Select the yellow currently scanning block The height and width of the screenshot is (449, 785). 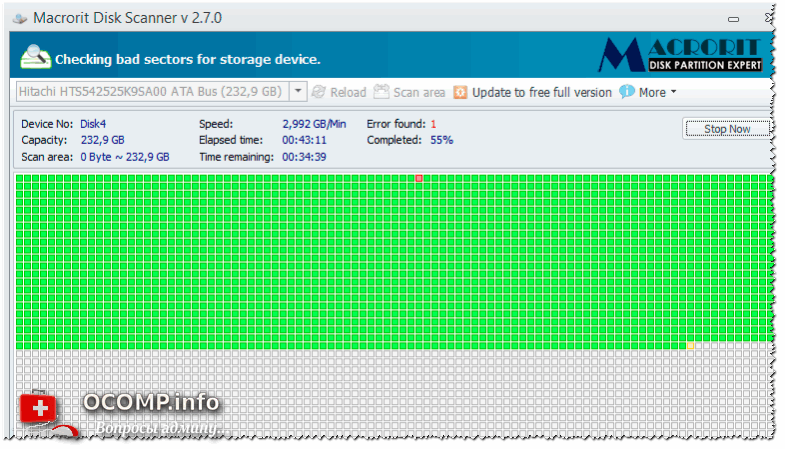tap(690, 345)
